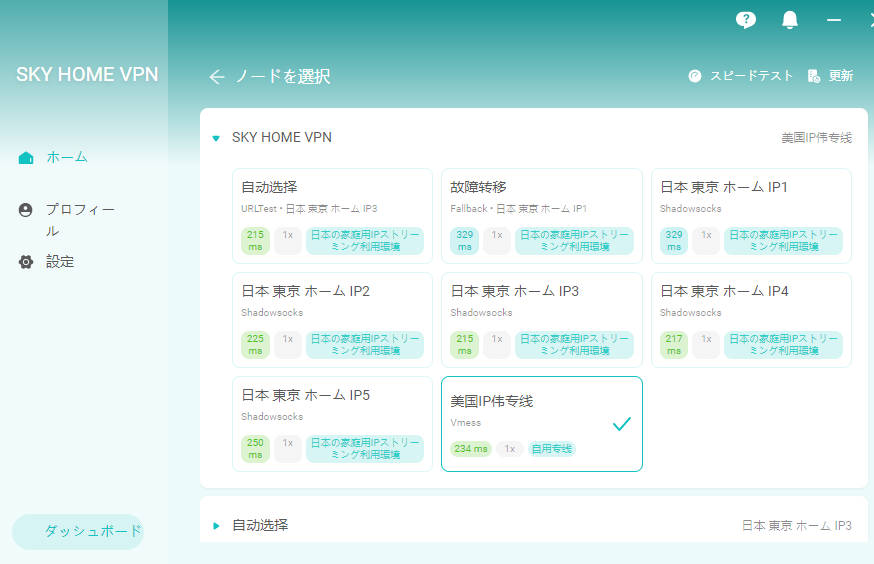
Task: Expand the 自动选择 group triangle
Action: (216, 526)
